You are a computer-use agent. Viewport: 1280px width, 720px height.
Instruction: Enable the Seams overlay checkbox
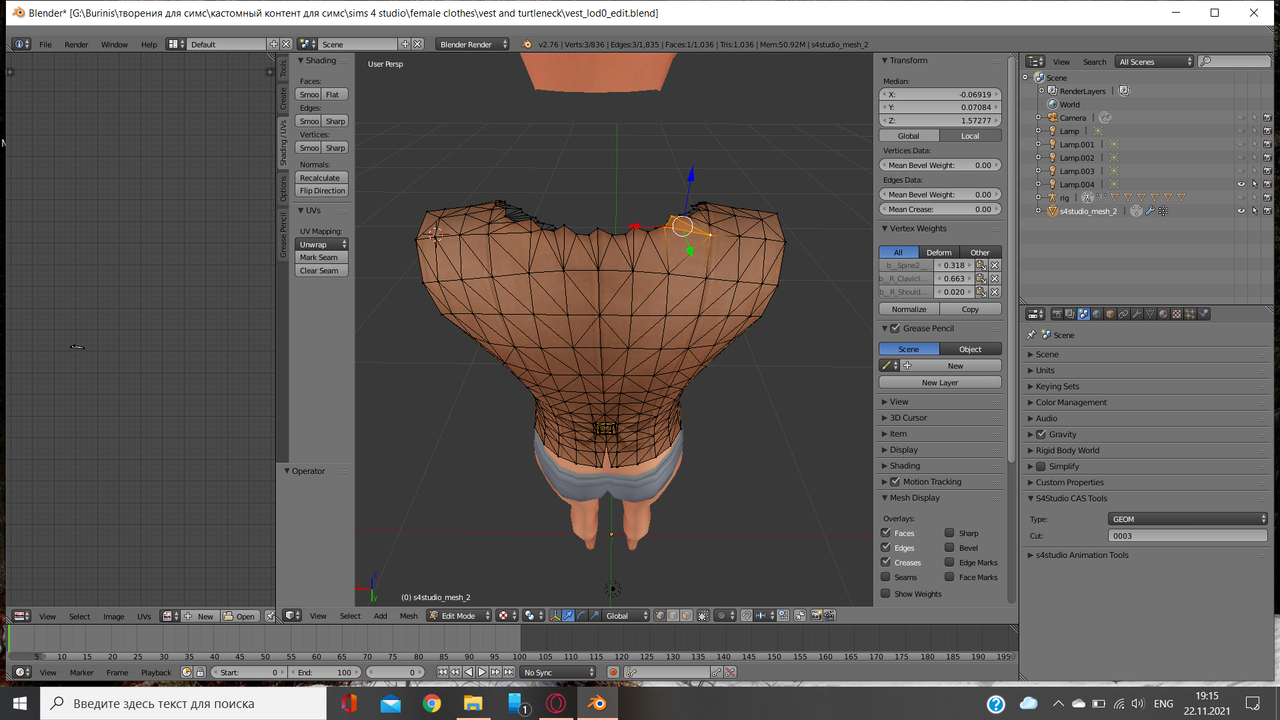tap(885, 577)
